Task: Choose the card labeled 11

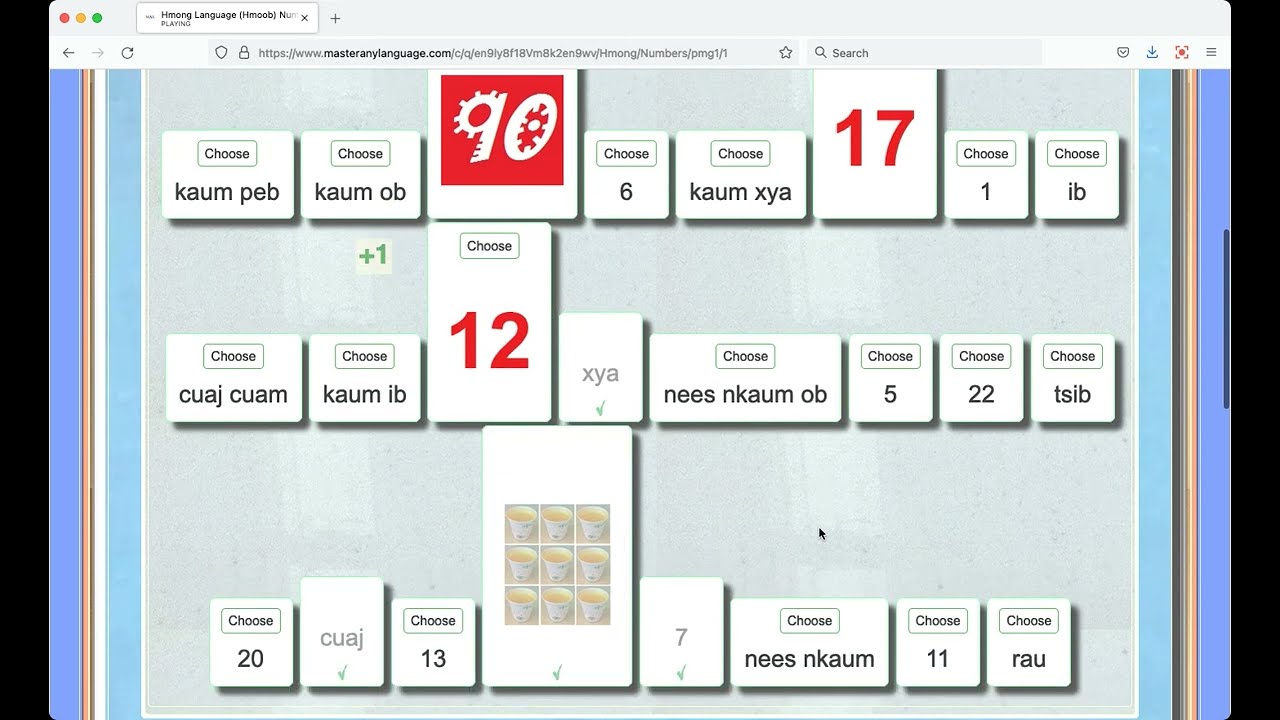Action: tap(937, 621)
